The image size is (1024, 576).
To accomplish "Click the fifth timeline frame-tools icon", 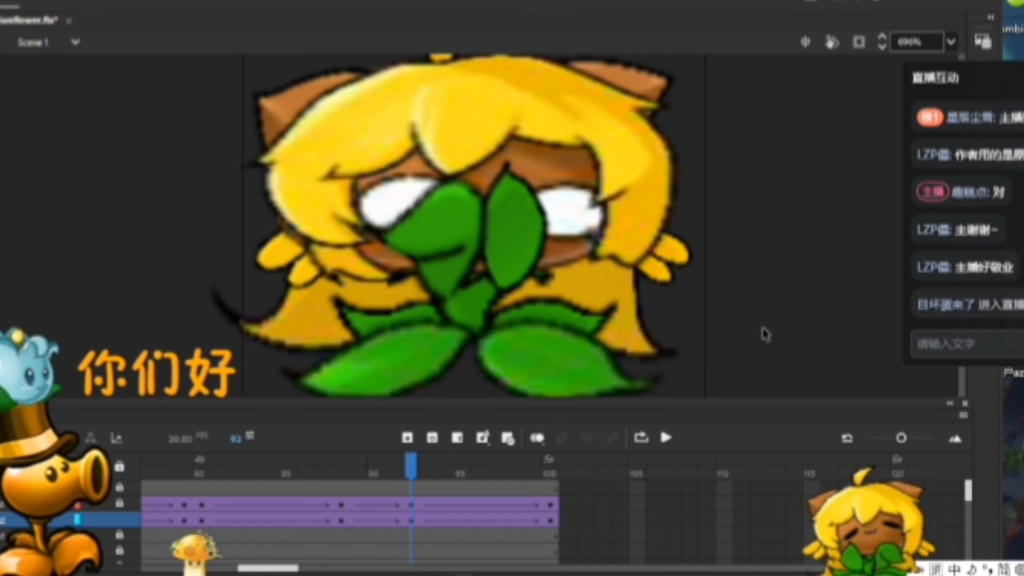I will coord(507,438).
